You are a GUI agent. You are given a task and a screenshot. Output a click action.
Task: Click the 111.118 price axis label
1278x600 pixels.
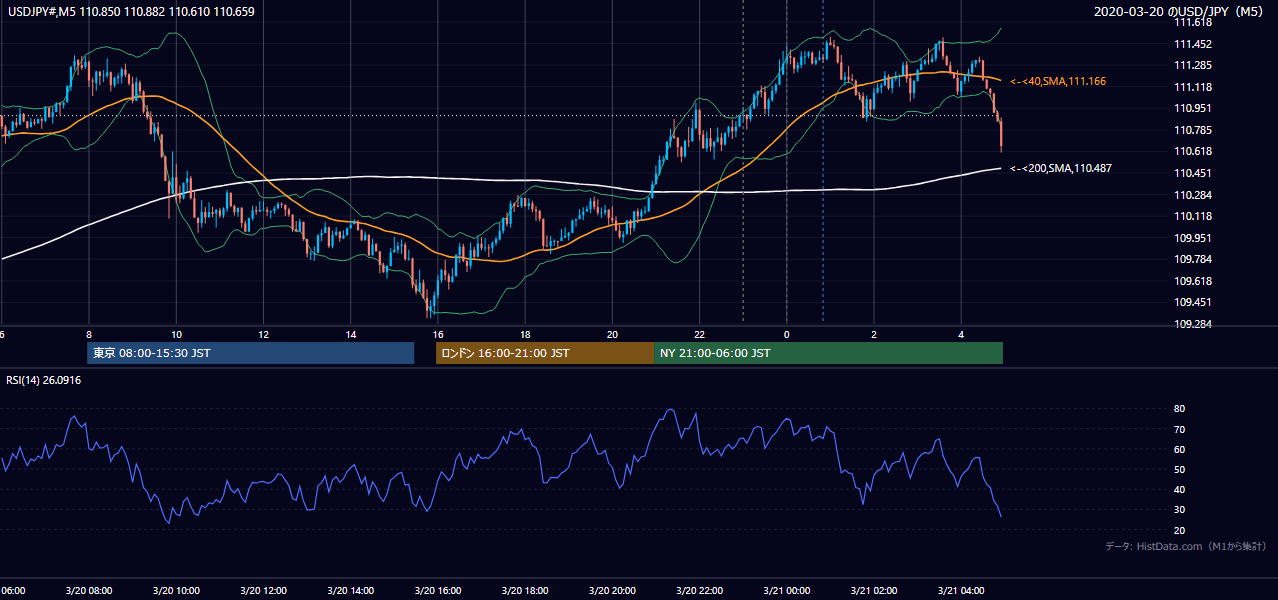1193,87
